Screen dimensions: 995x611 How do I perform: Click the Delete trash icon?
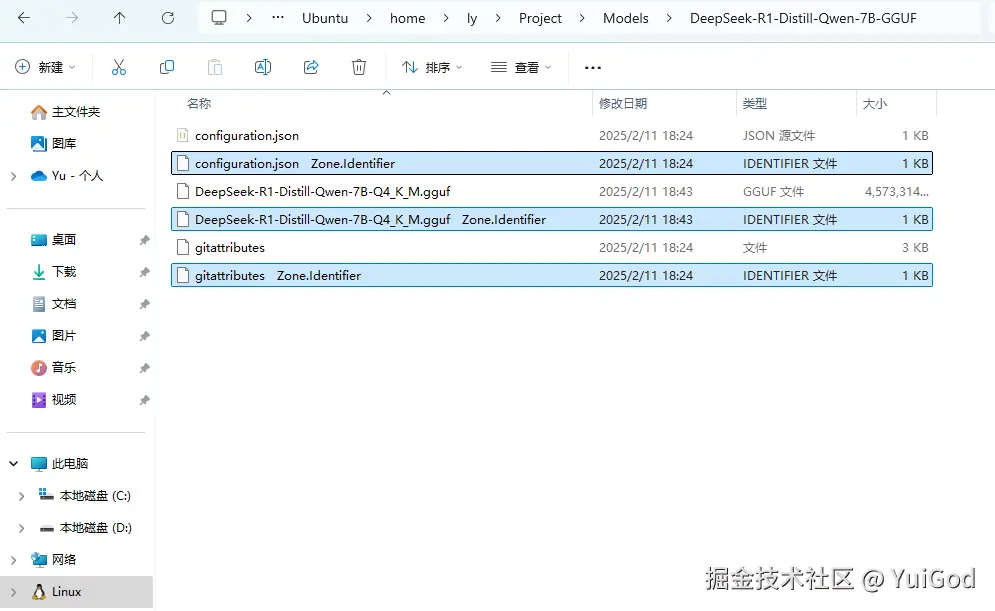pyautogui.click(x=359, y=67)
